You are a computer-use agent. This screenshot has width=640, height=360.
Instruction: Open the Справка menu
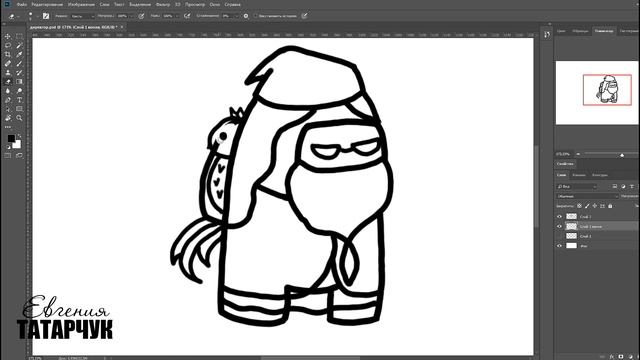point(233,4)
